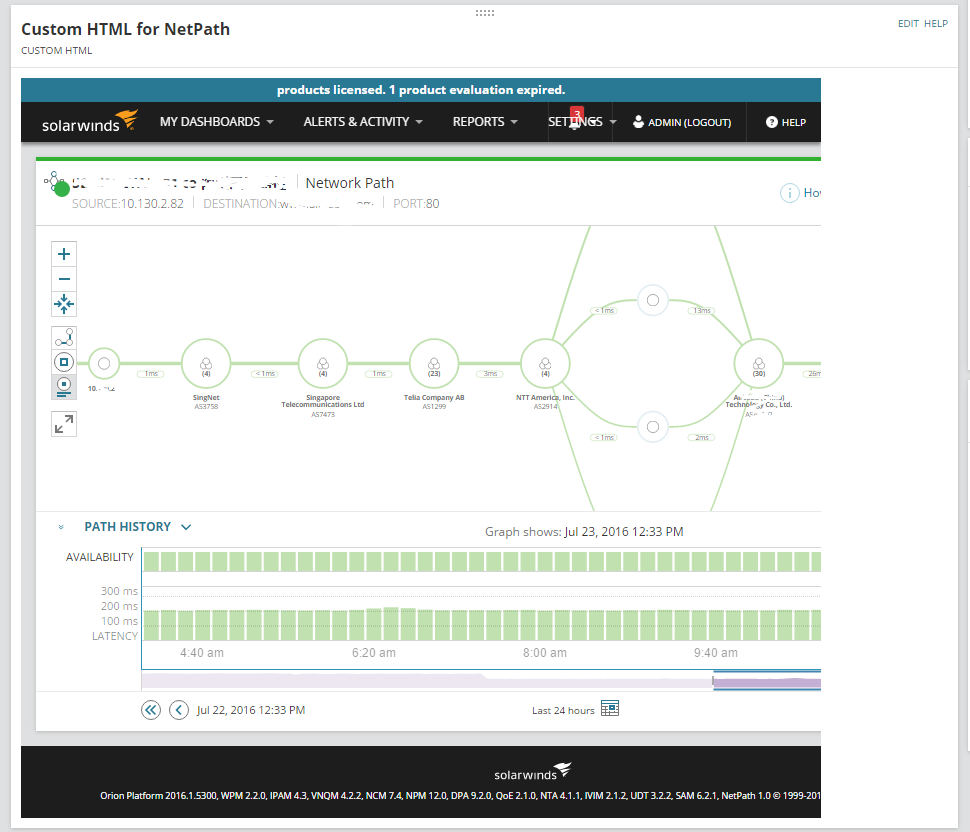Toggle the node labels view icon
This screenshot has width=970, height=832.
(64, 387)
